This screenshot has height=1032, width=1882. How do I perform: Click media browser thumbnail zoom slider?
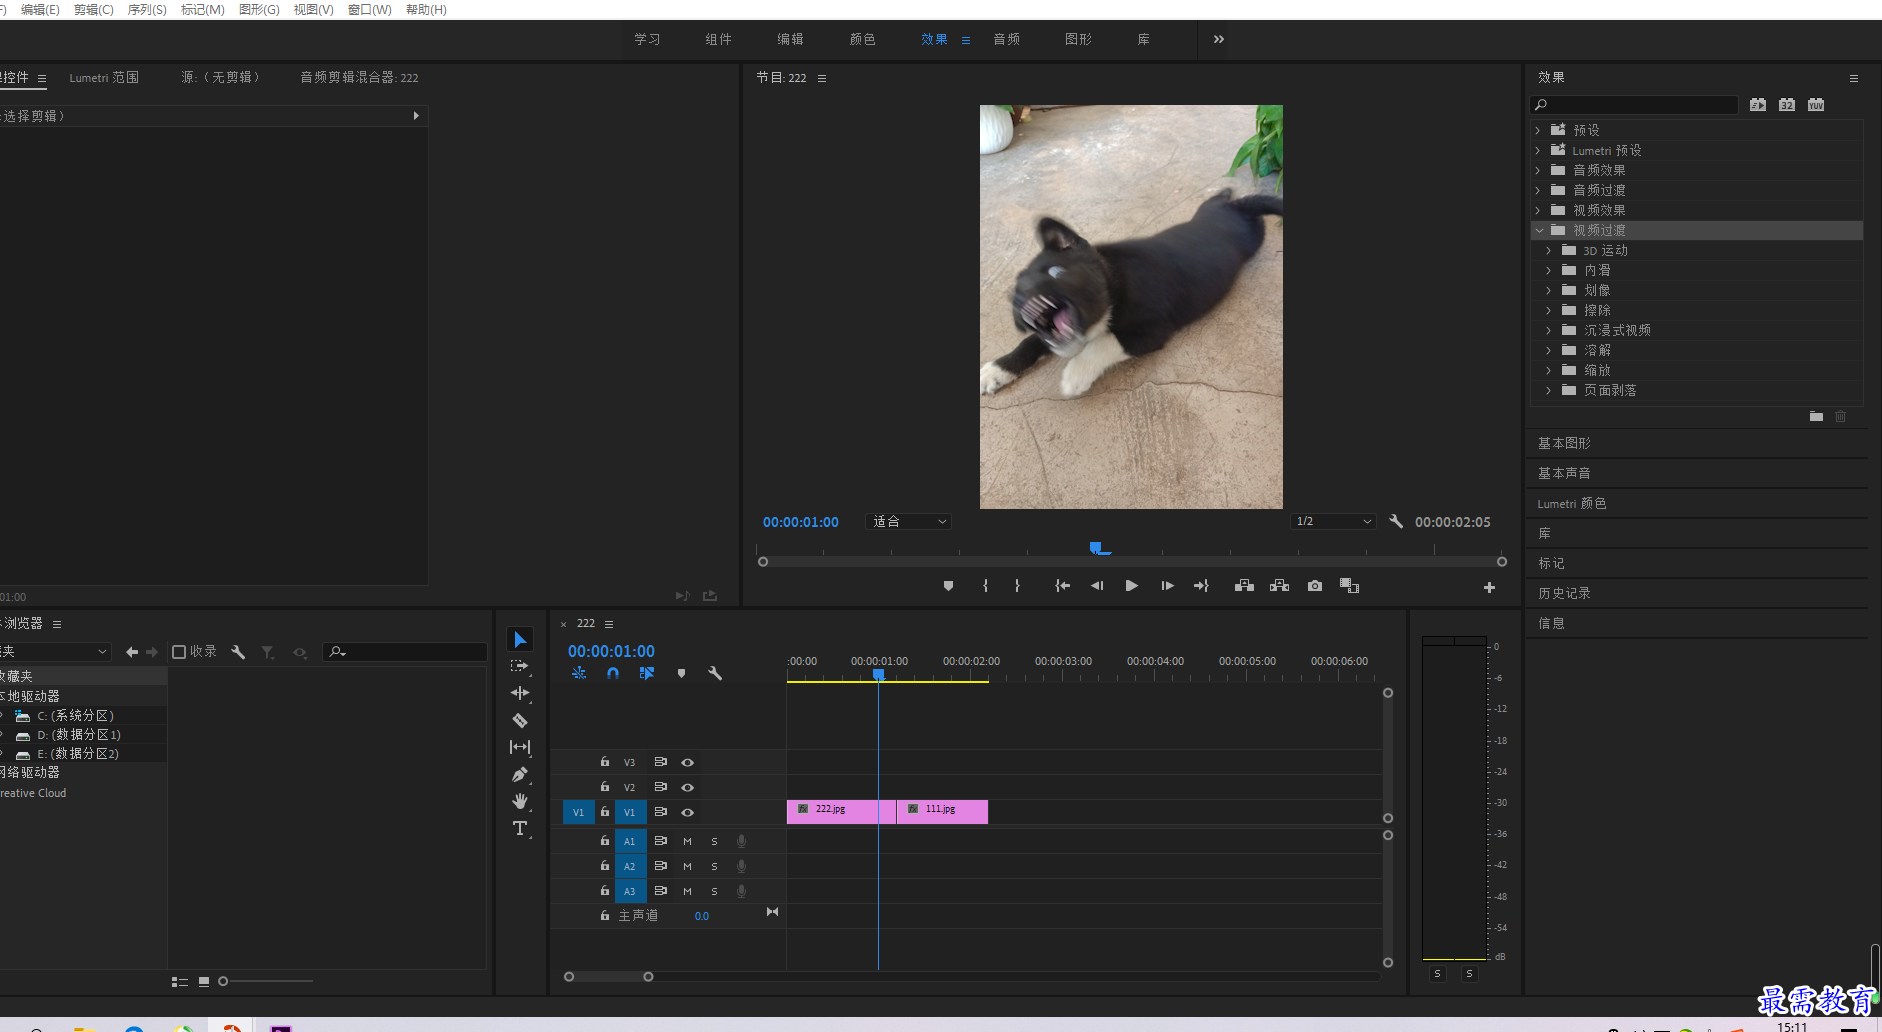click(x=223, y=981)
